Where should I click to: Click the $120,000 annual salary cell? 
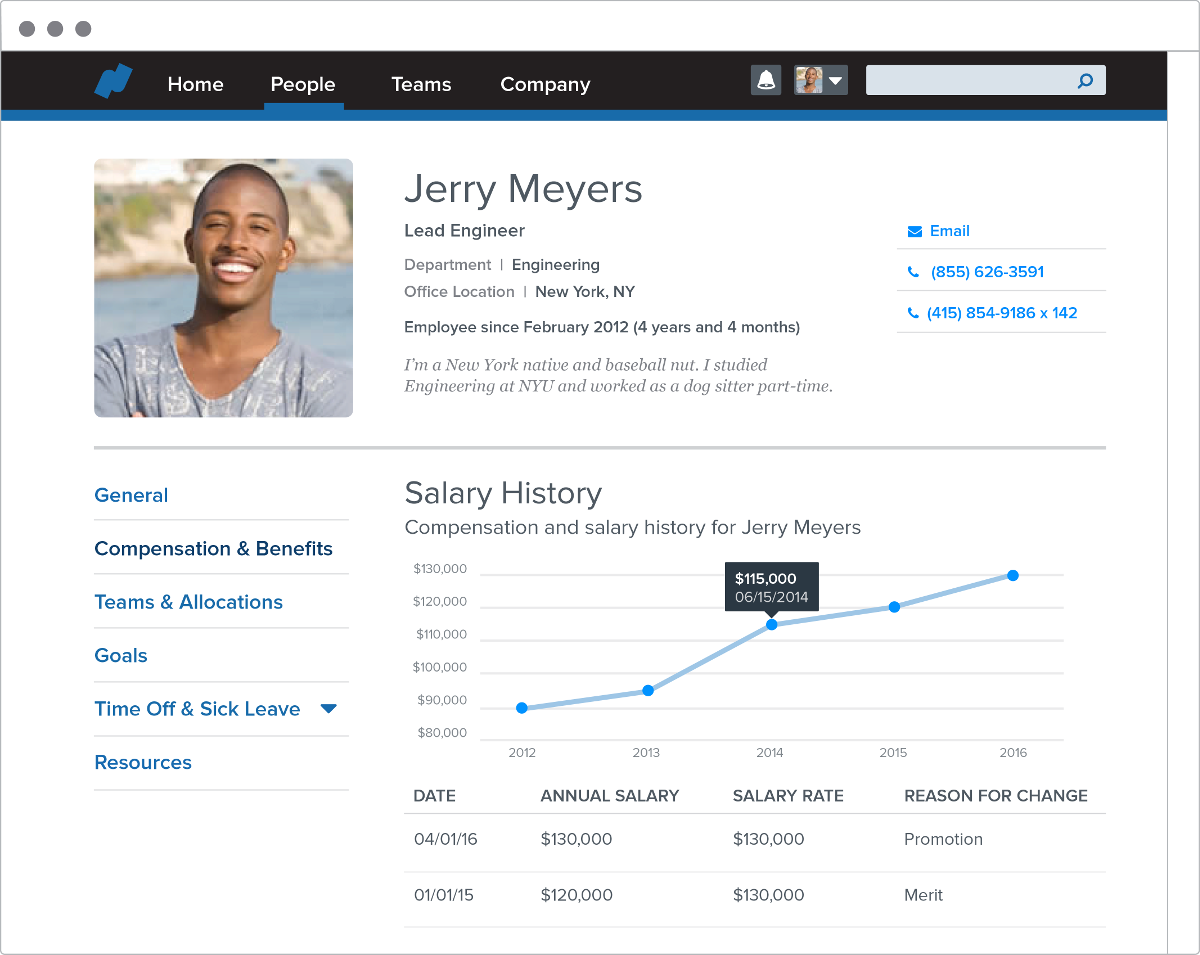coord(576,895)
